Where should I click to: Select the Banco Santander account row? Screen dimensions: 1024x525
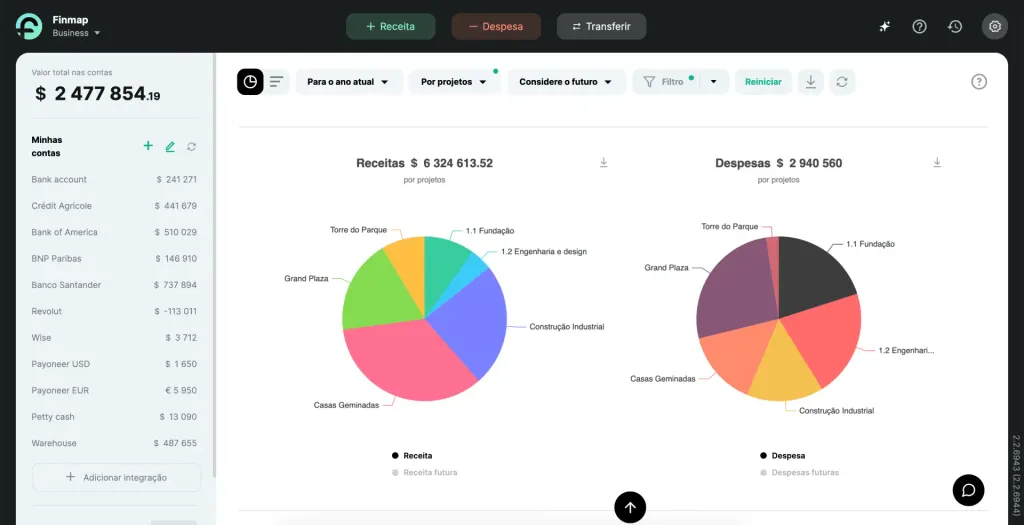tap(114, 285)
